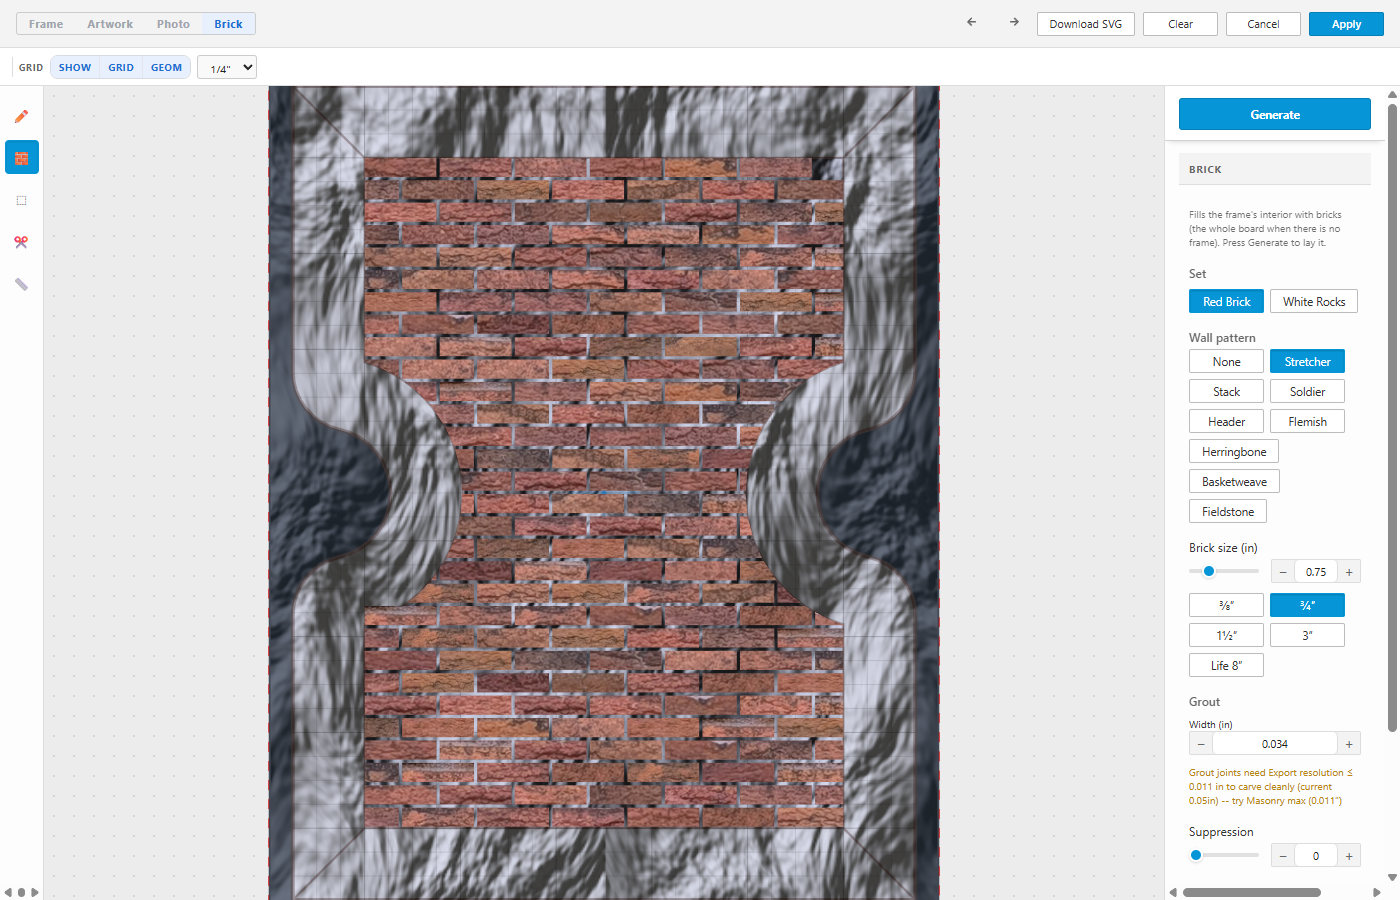Click the Cancel button
Viewport: 1400px width, 900px height.
(1263, 24)
